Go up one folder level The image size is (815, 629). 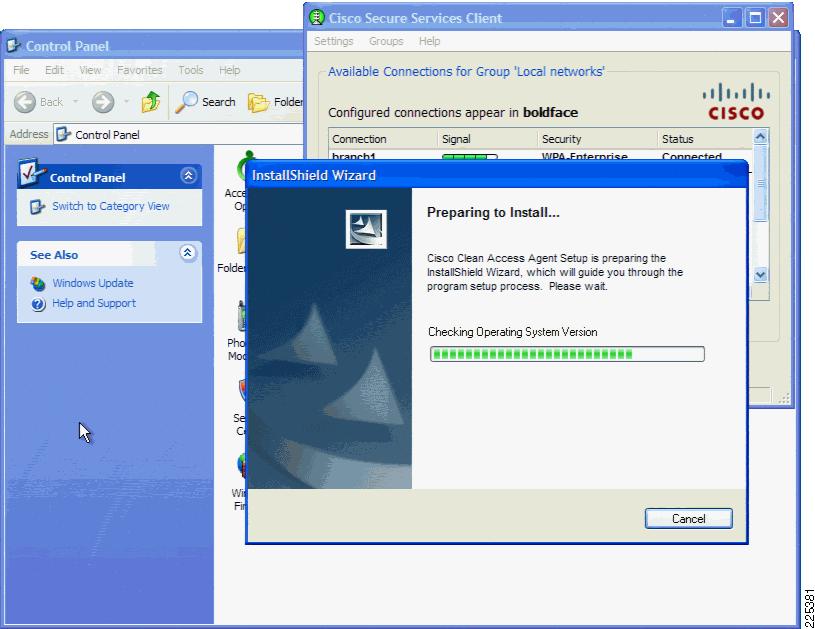[151, 102]
